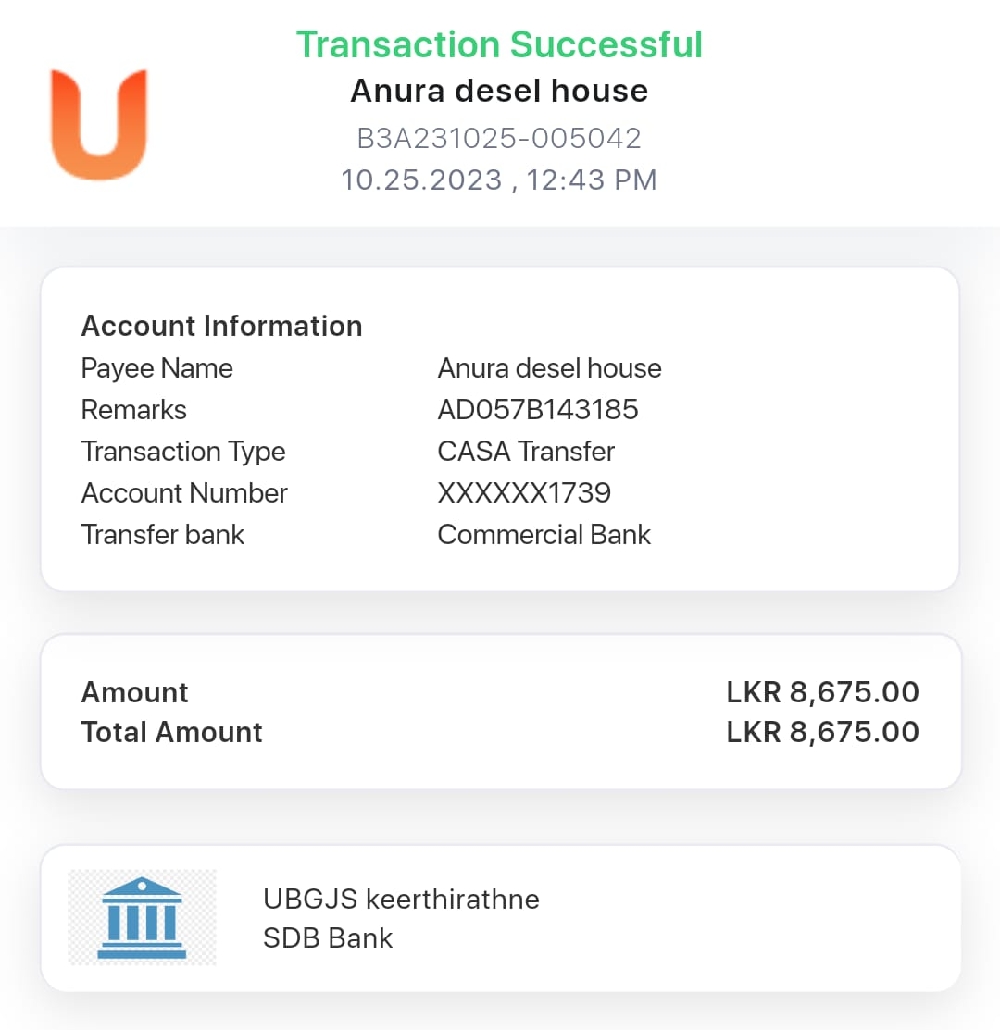Click the blue bank building icon
Viewport: 1000px width, 1030px height.
[142, 918]
